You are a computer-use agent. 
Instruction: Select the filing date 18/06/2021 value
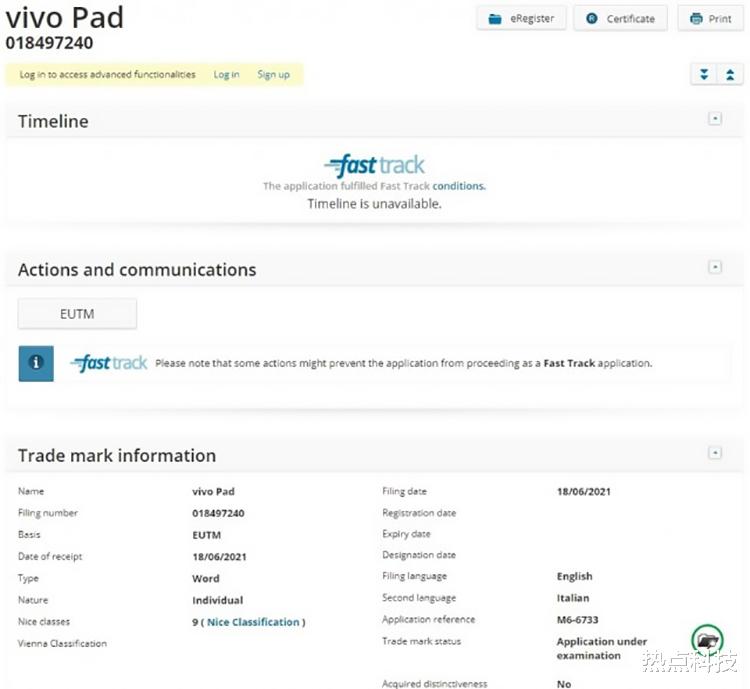(x=584, y=491)
